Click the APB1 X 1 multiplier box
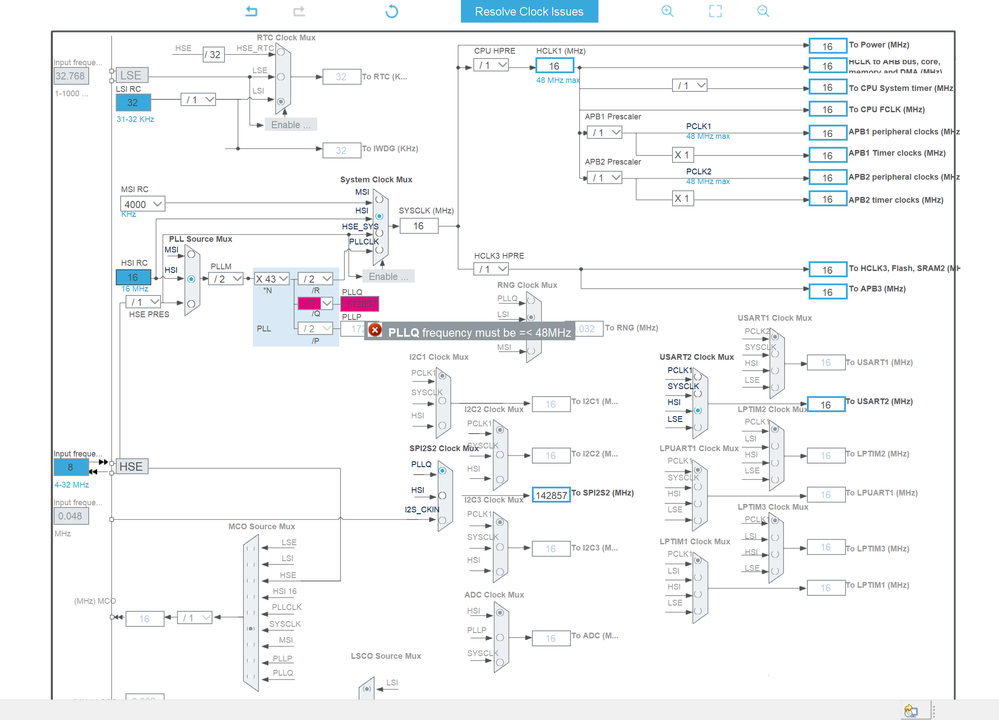Image resolution: width=999 pixels, height=720 pixels. pos(682,155)
